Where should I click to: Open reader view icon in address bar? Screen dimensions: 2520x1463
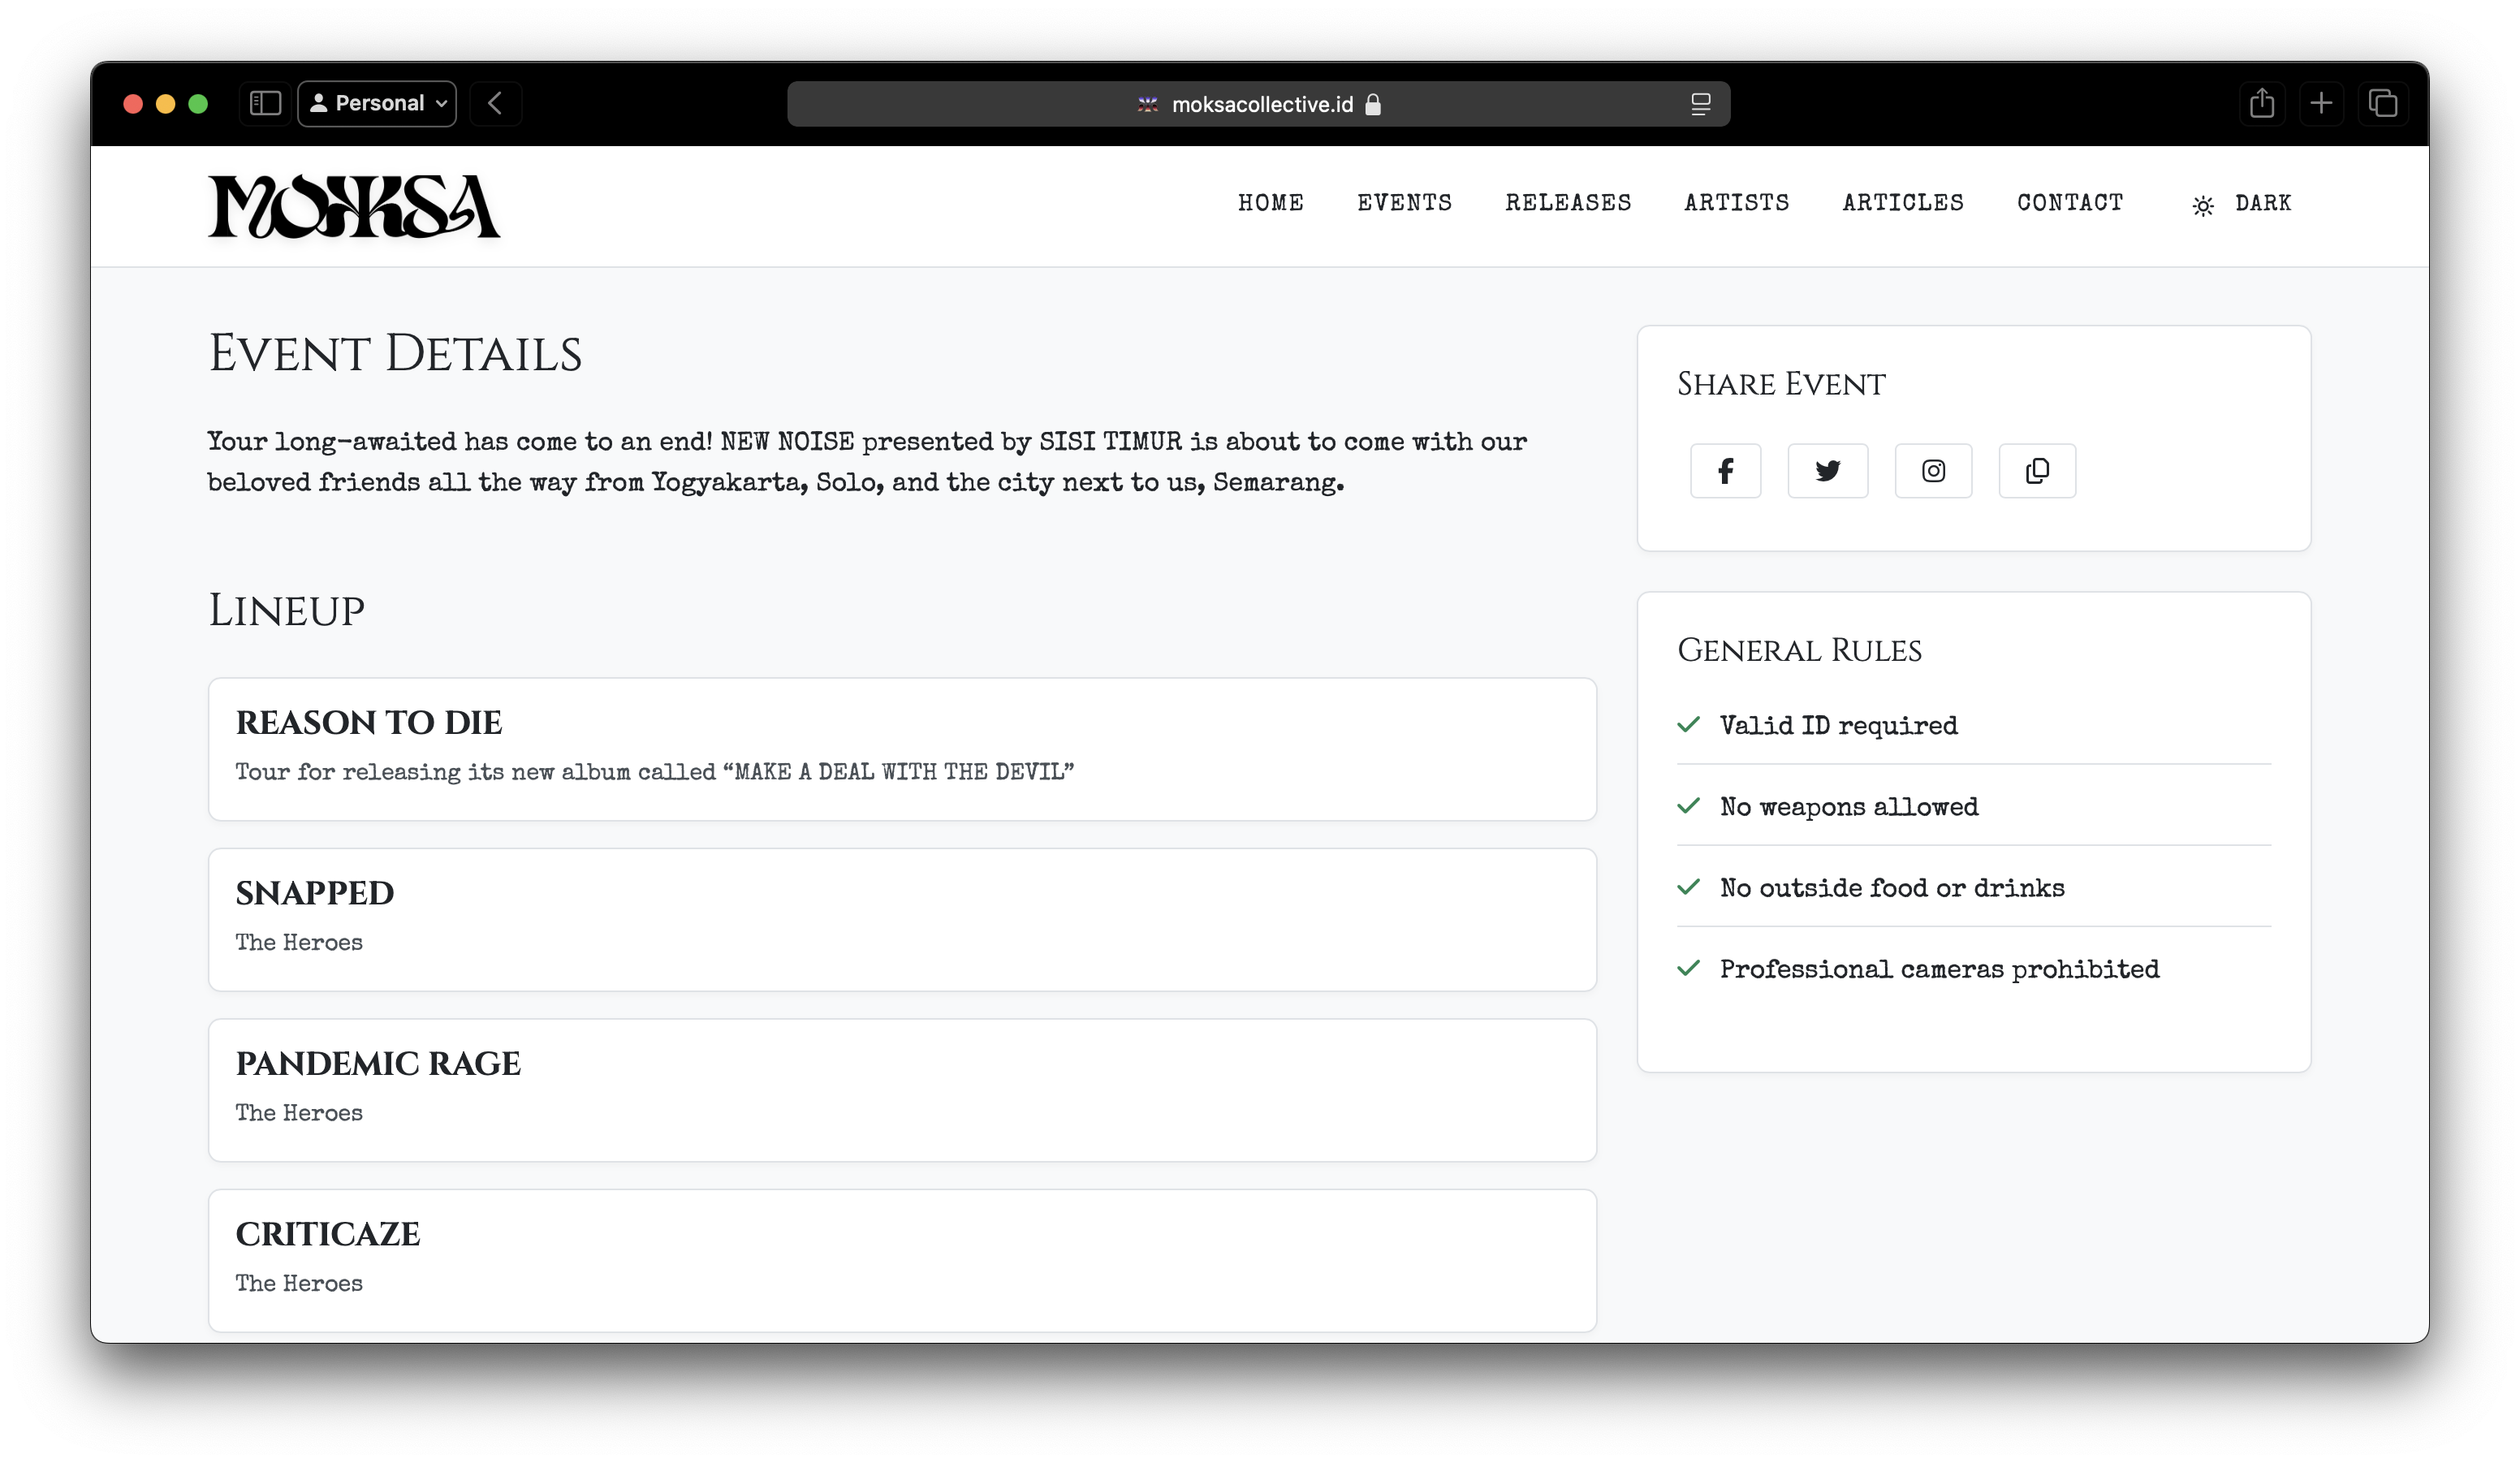tap(1700, 104)
